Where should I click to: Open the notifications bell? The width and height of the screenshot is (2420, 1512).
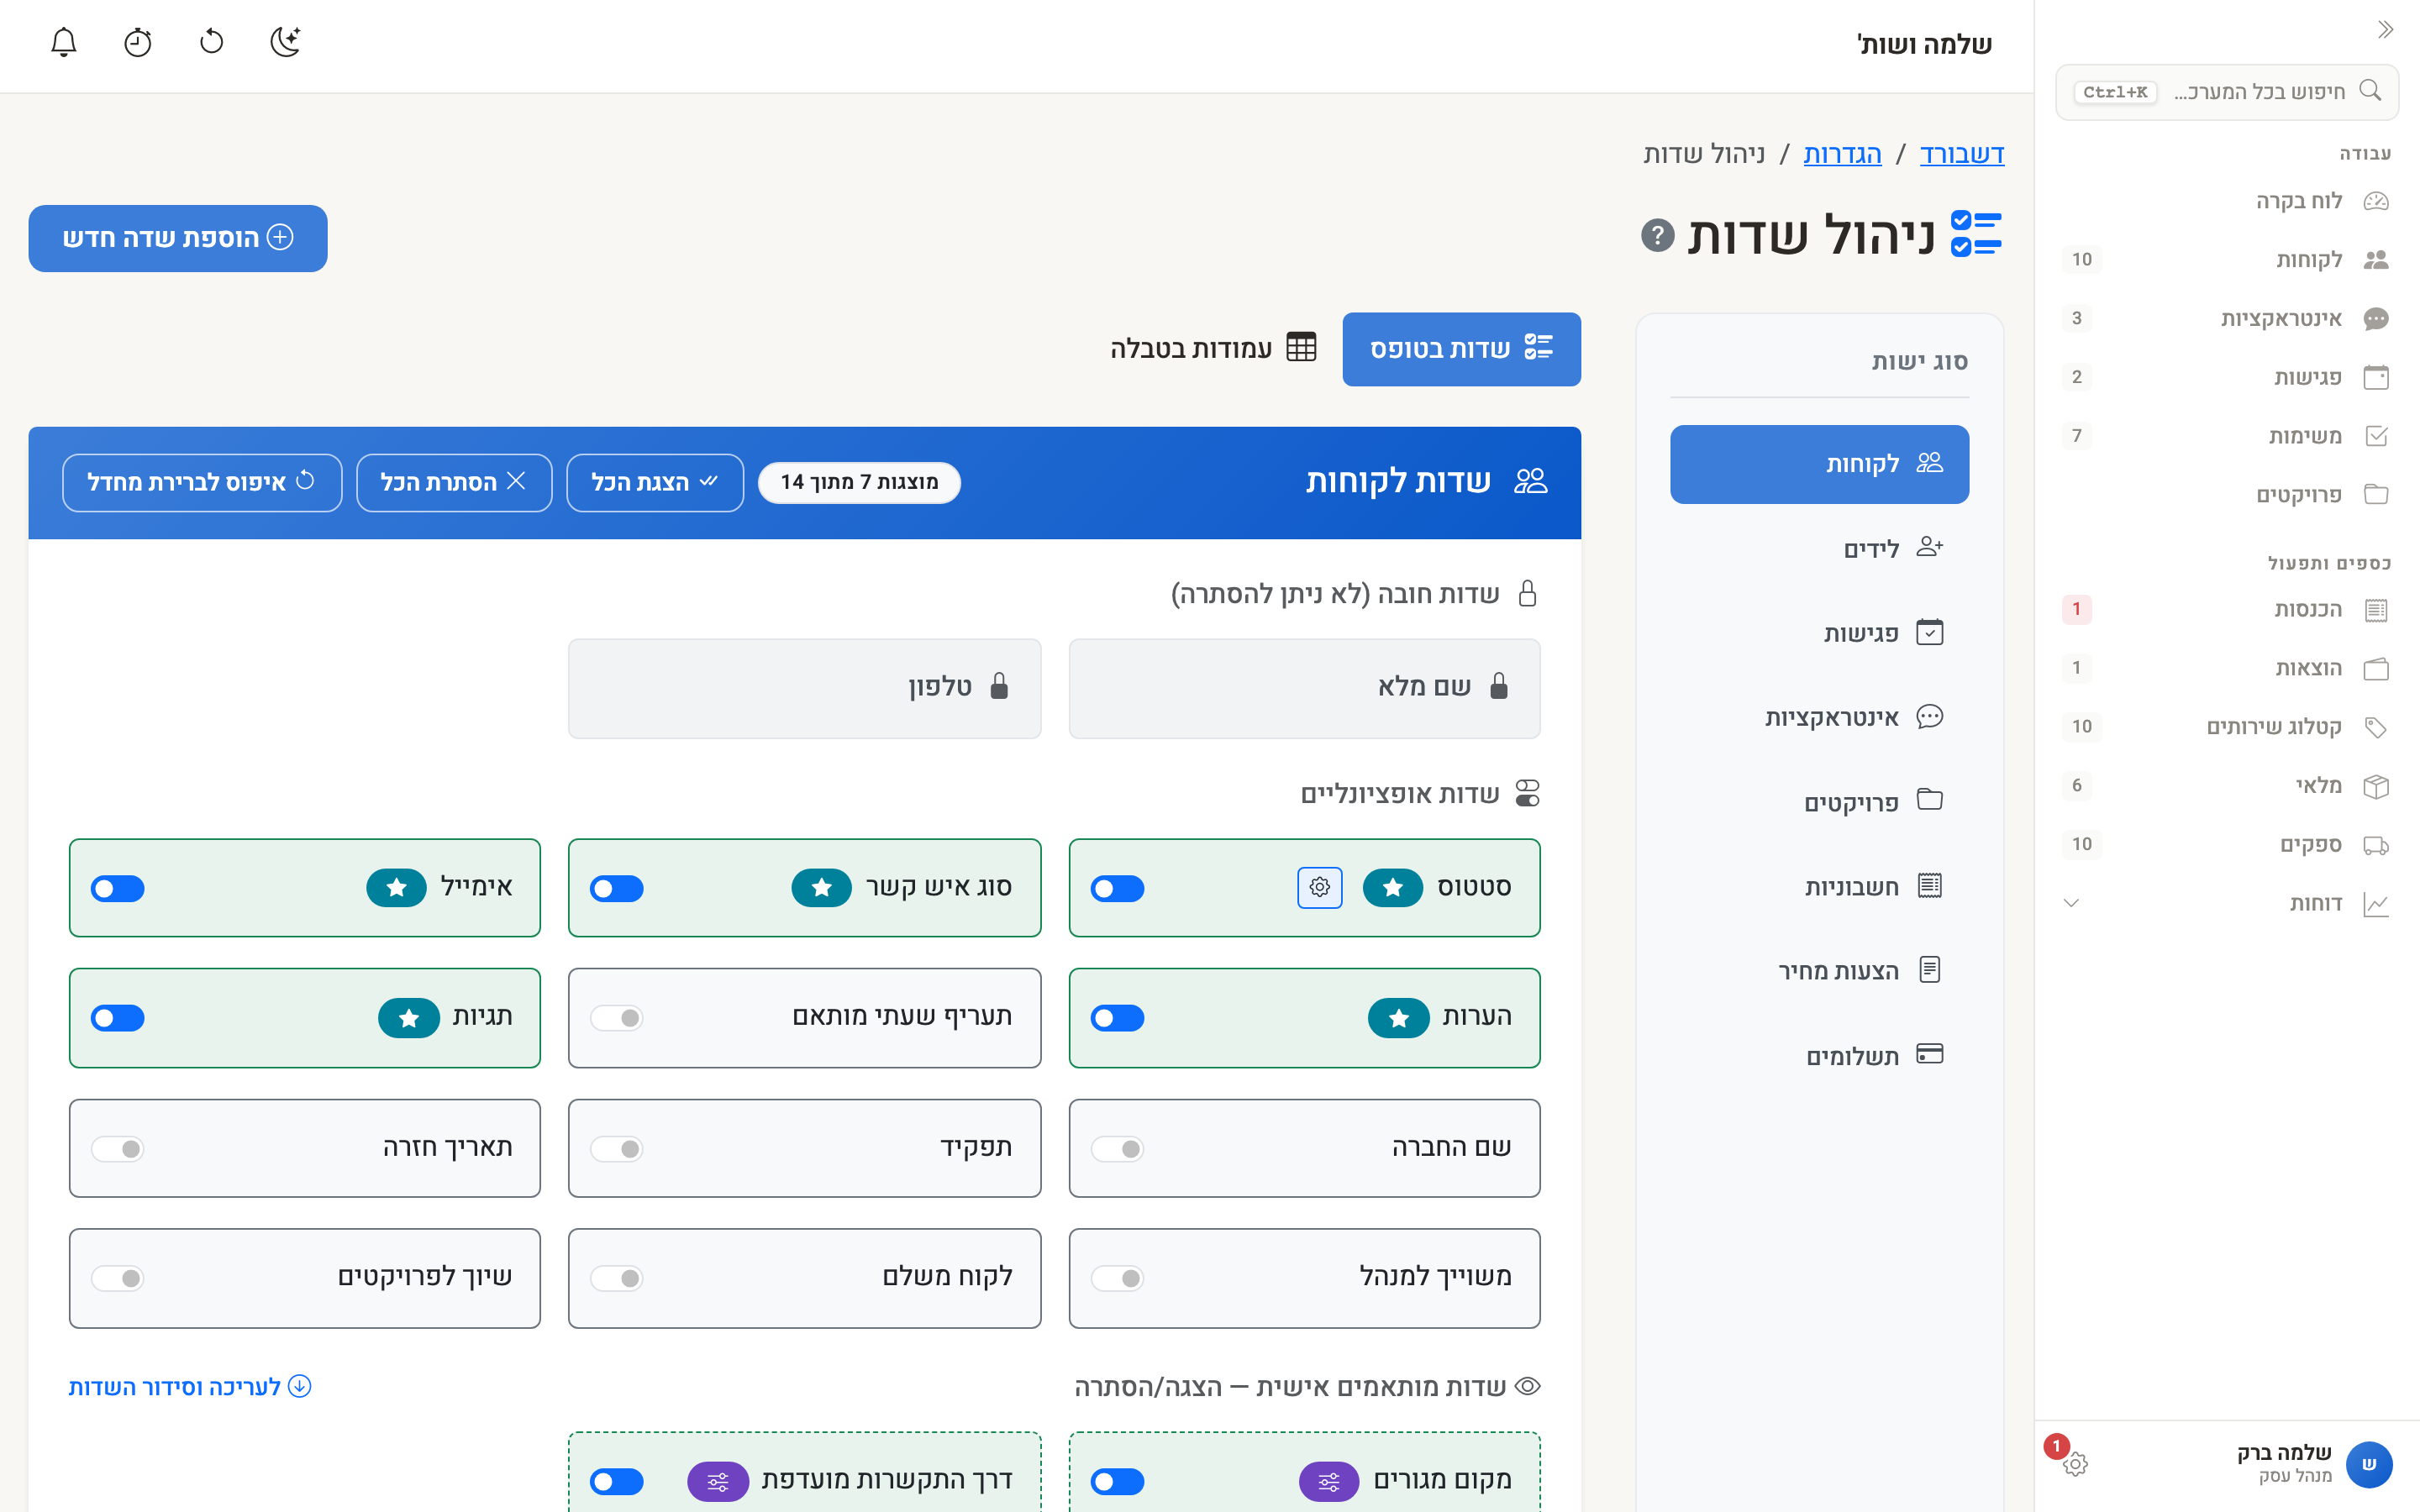click(x=64, y=42)
